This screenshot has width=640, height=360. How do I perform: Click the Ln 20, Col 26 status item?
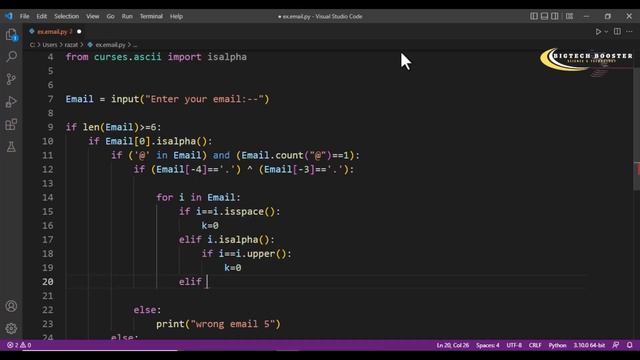tap(453, 345)
